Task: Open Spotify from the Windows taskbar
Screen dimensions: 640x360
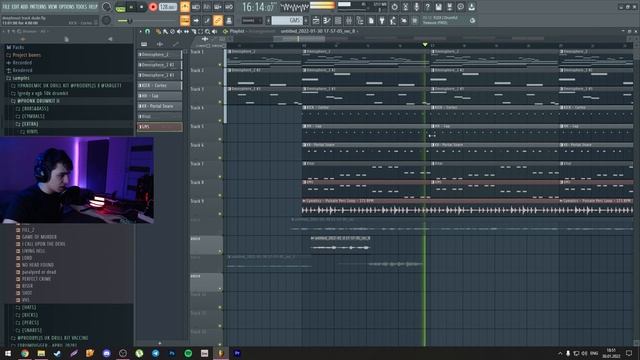Action: tap(188, 353)
